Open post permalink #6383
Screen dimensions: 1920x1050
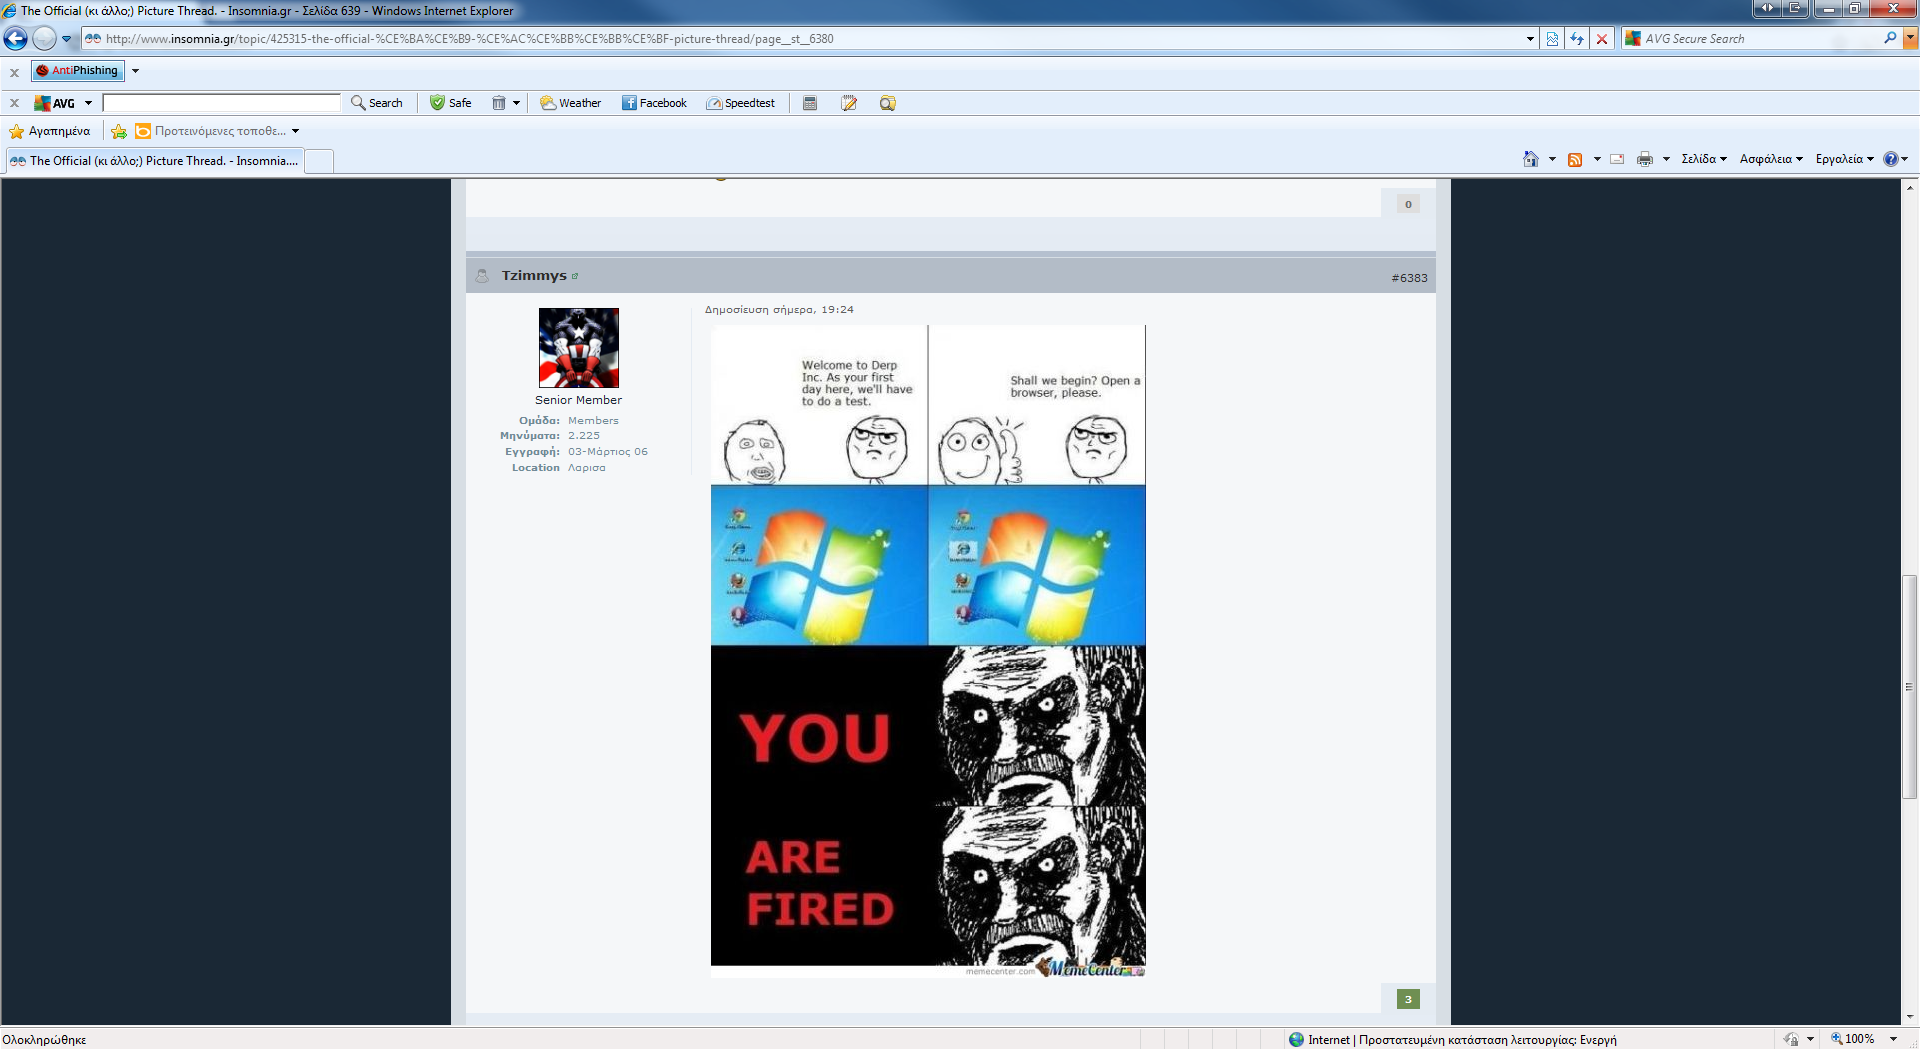[1409, 278]
